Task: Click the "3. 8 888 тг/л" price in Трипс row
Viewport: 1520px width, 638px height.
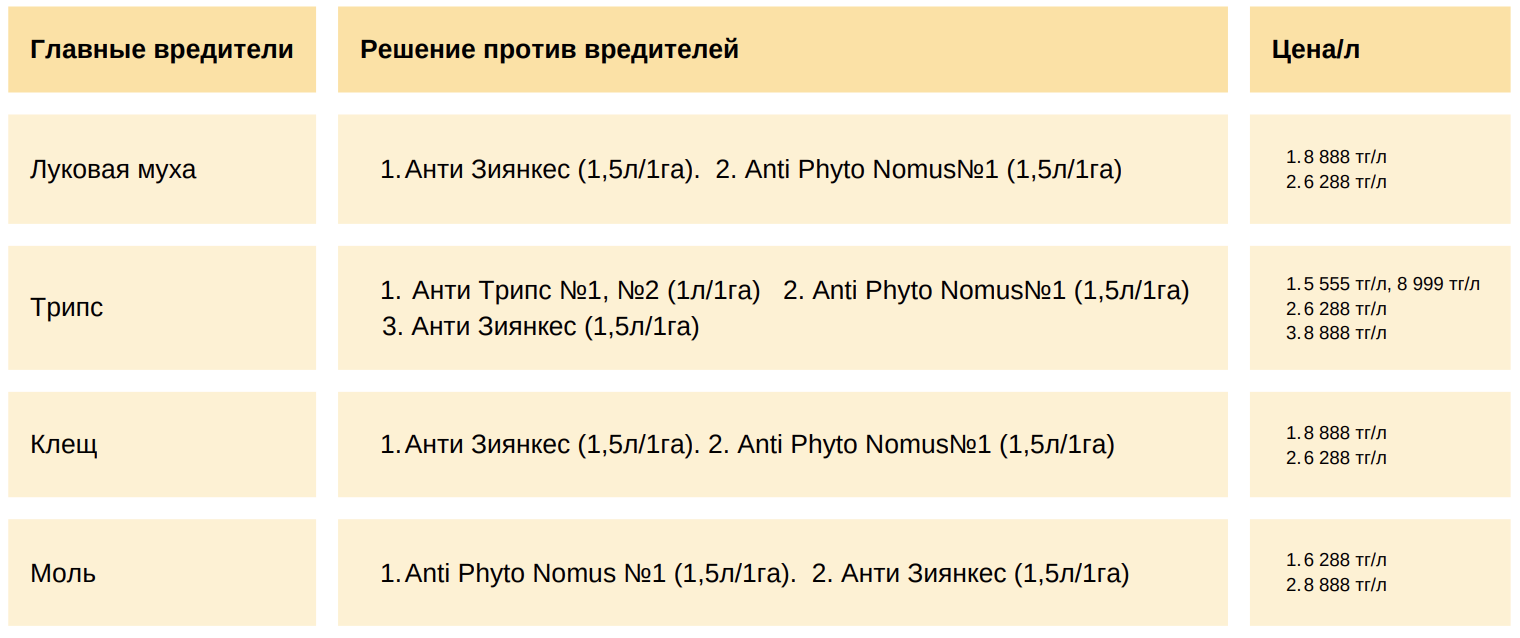Action: [x=1337, y=333]
